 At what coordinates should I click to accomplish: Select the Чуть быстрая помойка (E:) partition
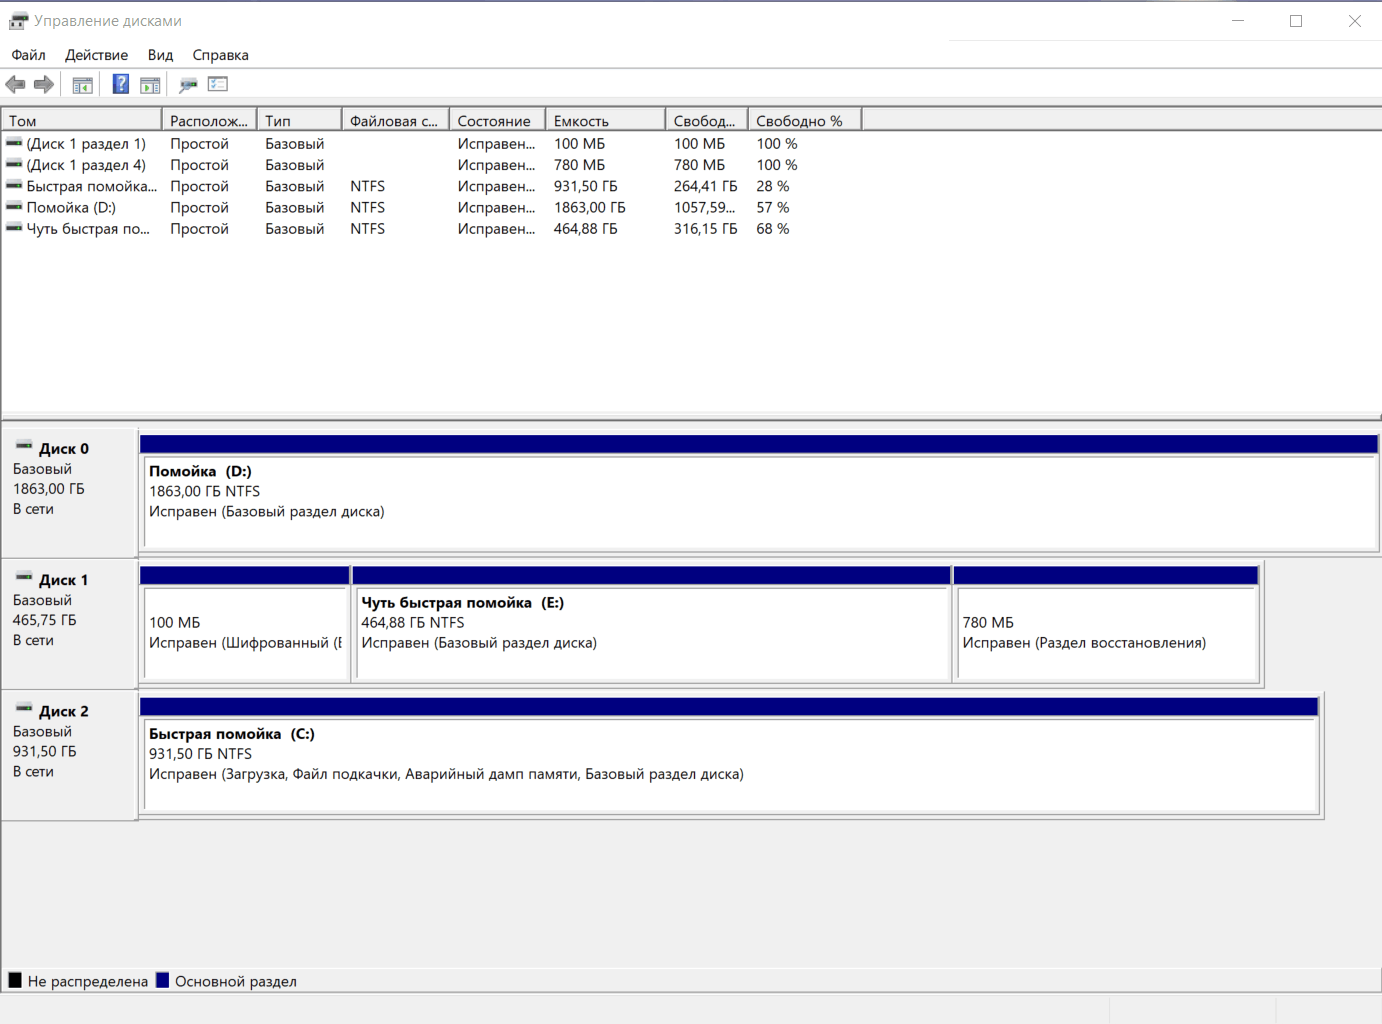click(x=651, y=624)
